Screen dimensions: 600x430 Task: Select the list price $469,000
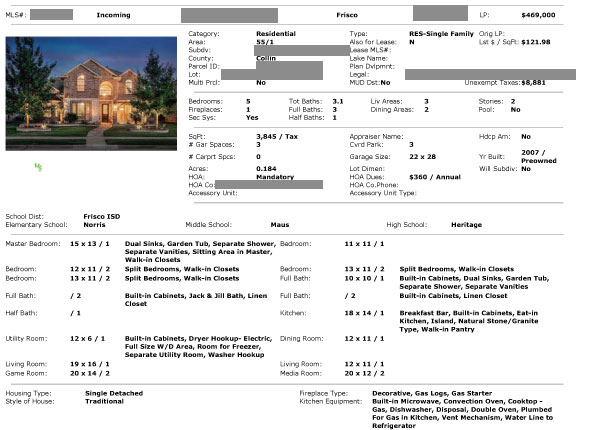[x=538, y=15]
